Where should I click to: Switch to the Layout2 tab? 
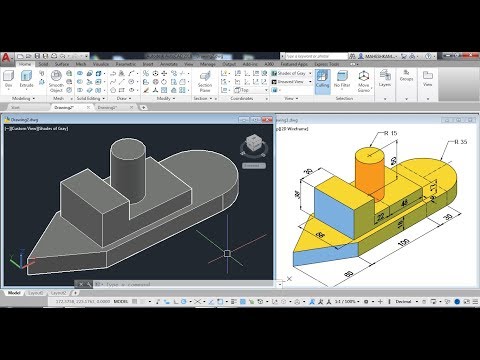[58, 293]
